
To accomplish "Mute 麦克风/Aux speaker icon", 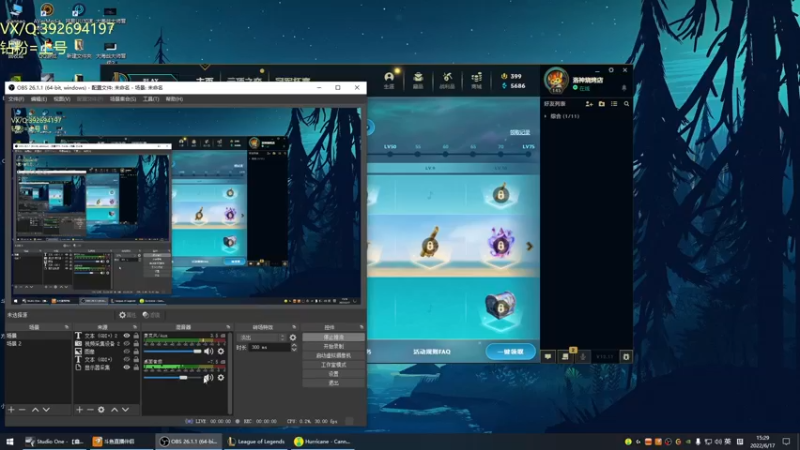I will pyautogui.click(x=208, y=351).
